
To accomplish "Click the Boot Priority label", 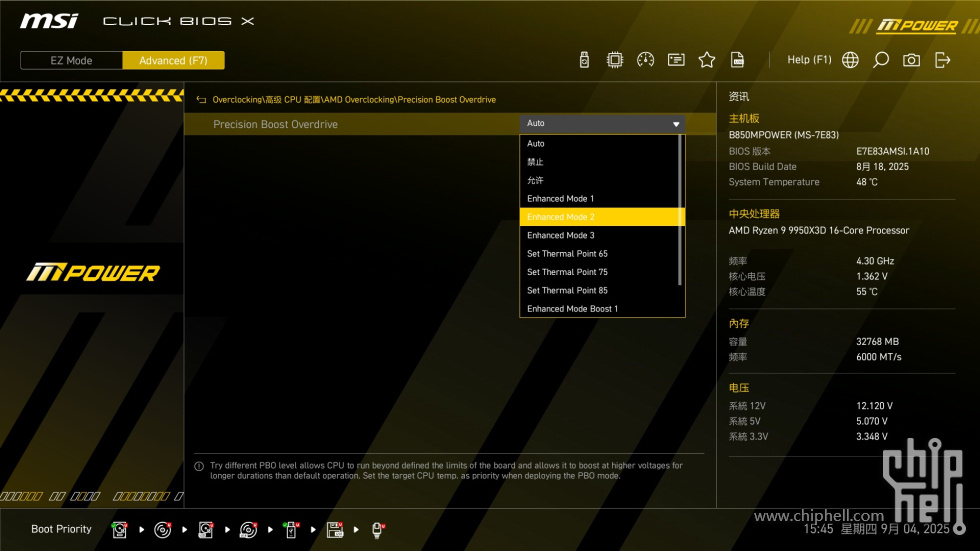I will coord(61,529).
